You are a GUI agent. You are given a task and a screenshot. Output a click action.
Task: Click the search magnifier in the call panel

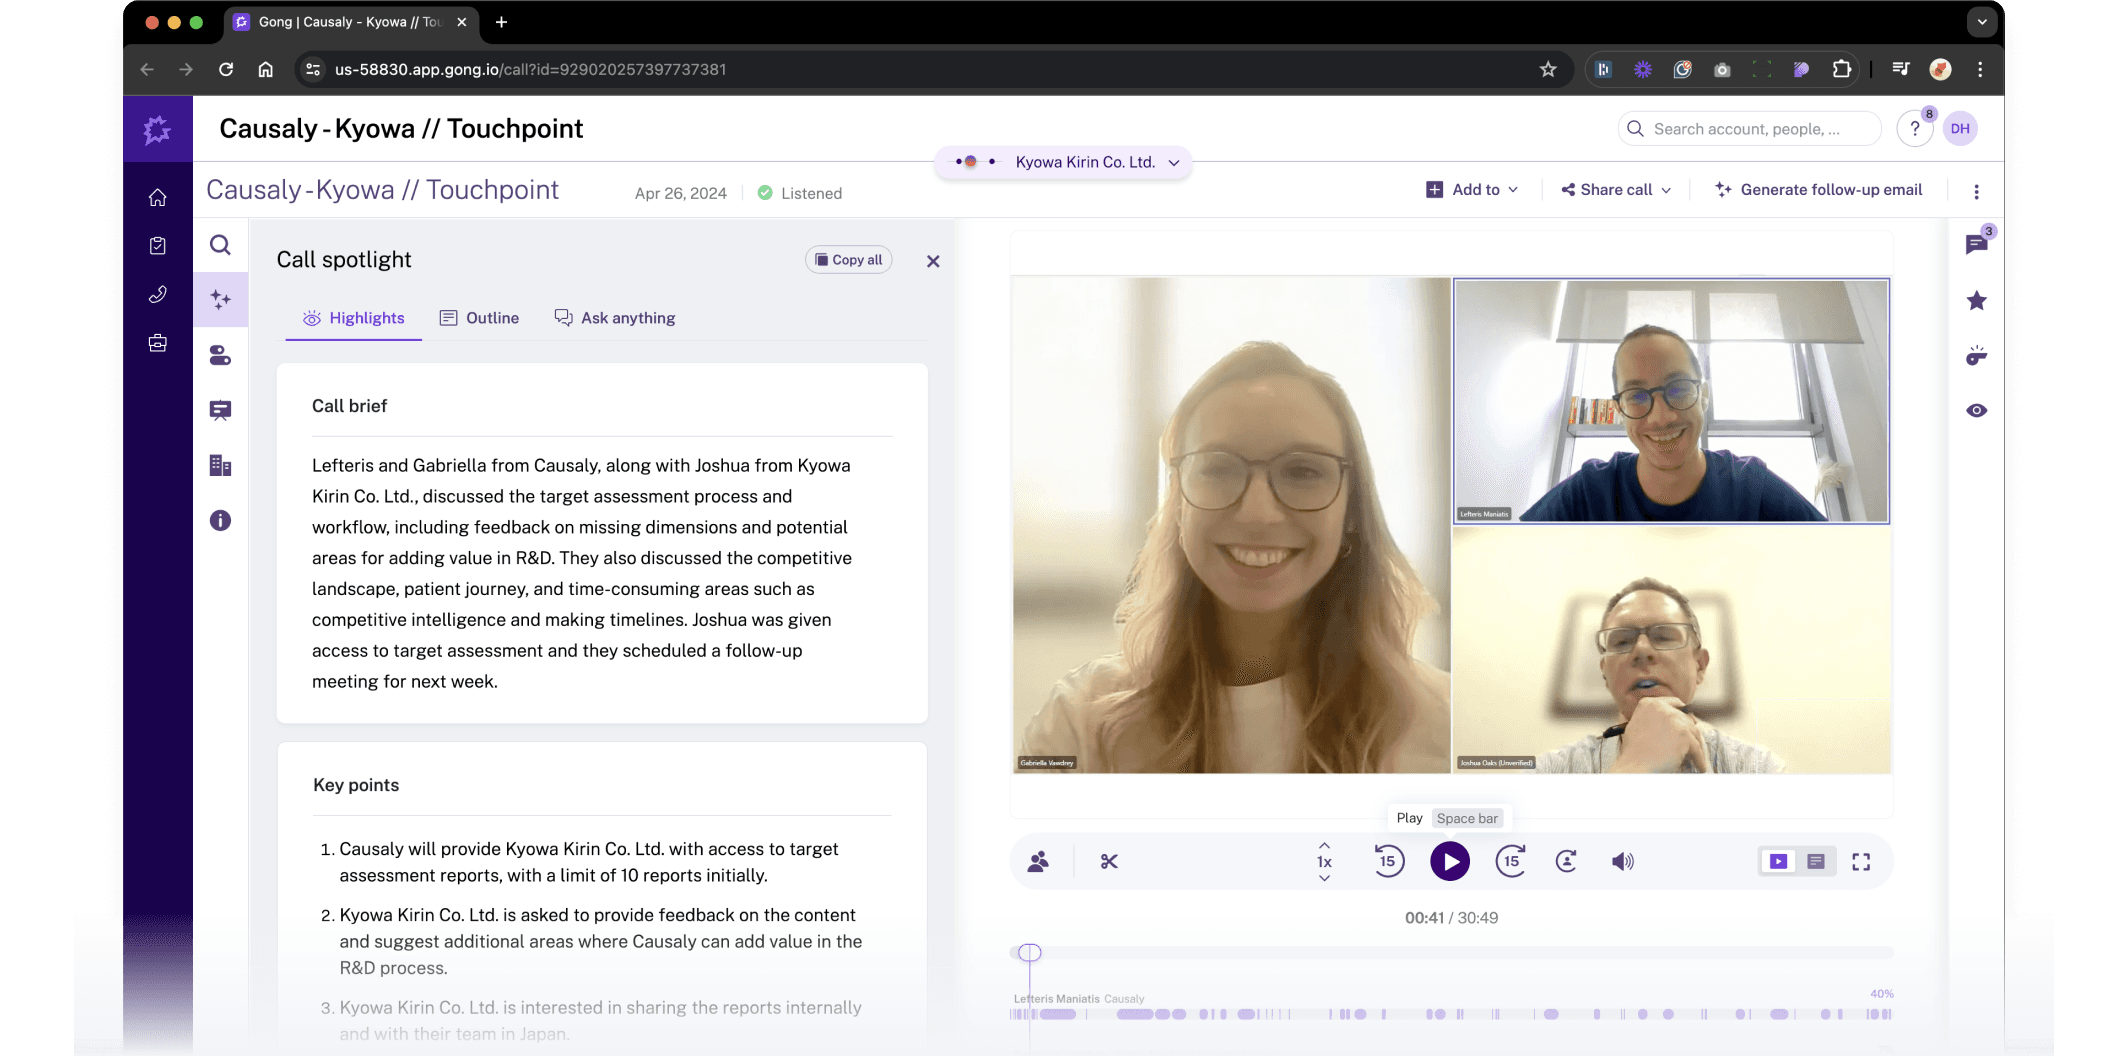coord(220,245)
